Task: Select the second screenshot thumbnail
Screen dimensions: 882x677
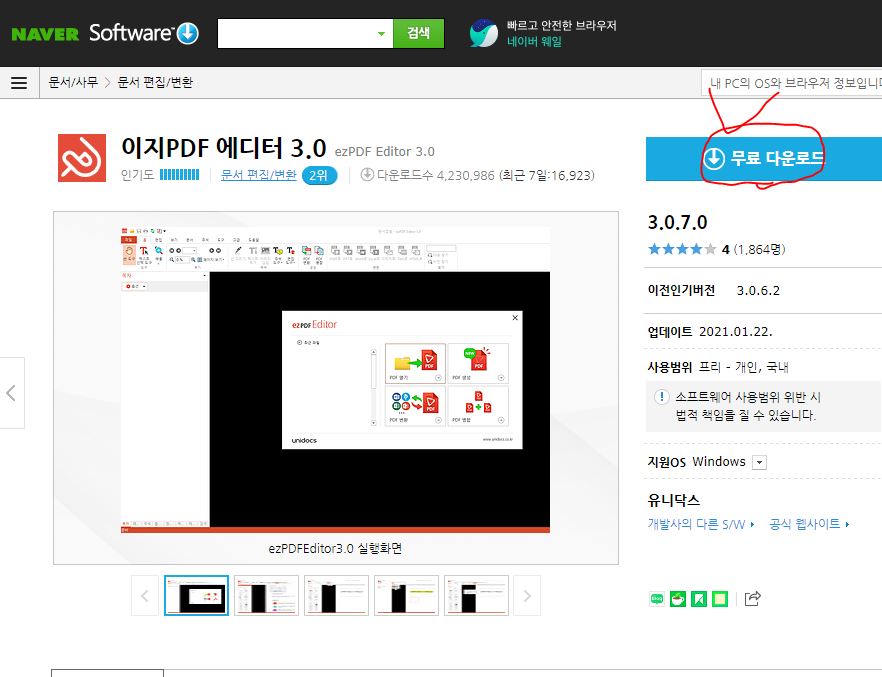Action: tap(266, 595)
